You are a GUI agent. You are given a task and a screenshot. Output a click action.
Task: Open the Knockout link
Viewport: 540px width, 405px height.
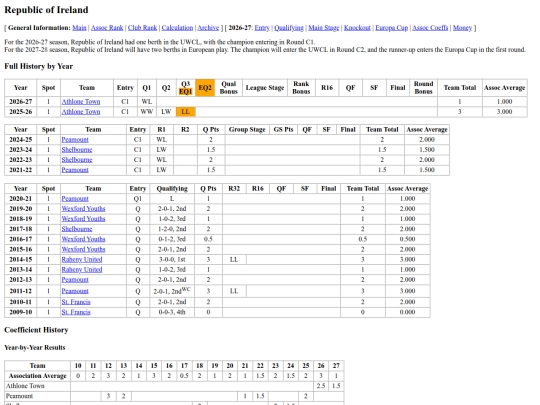(x=357, y=28)
